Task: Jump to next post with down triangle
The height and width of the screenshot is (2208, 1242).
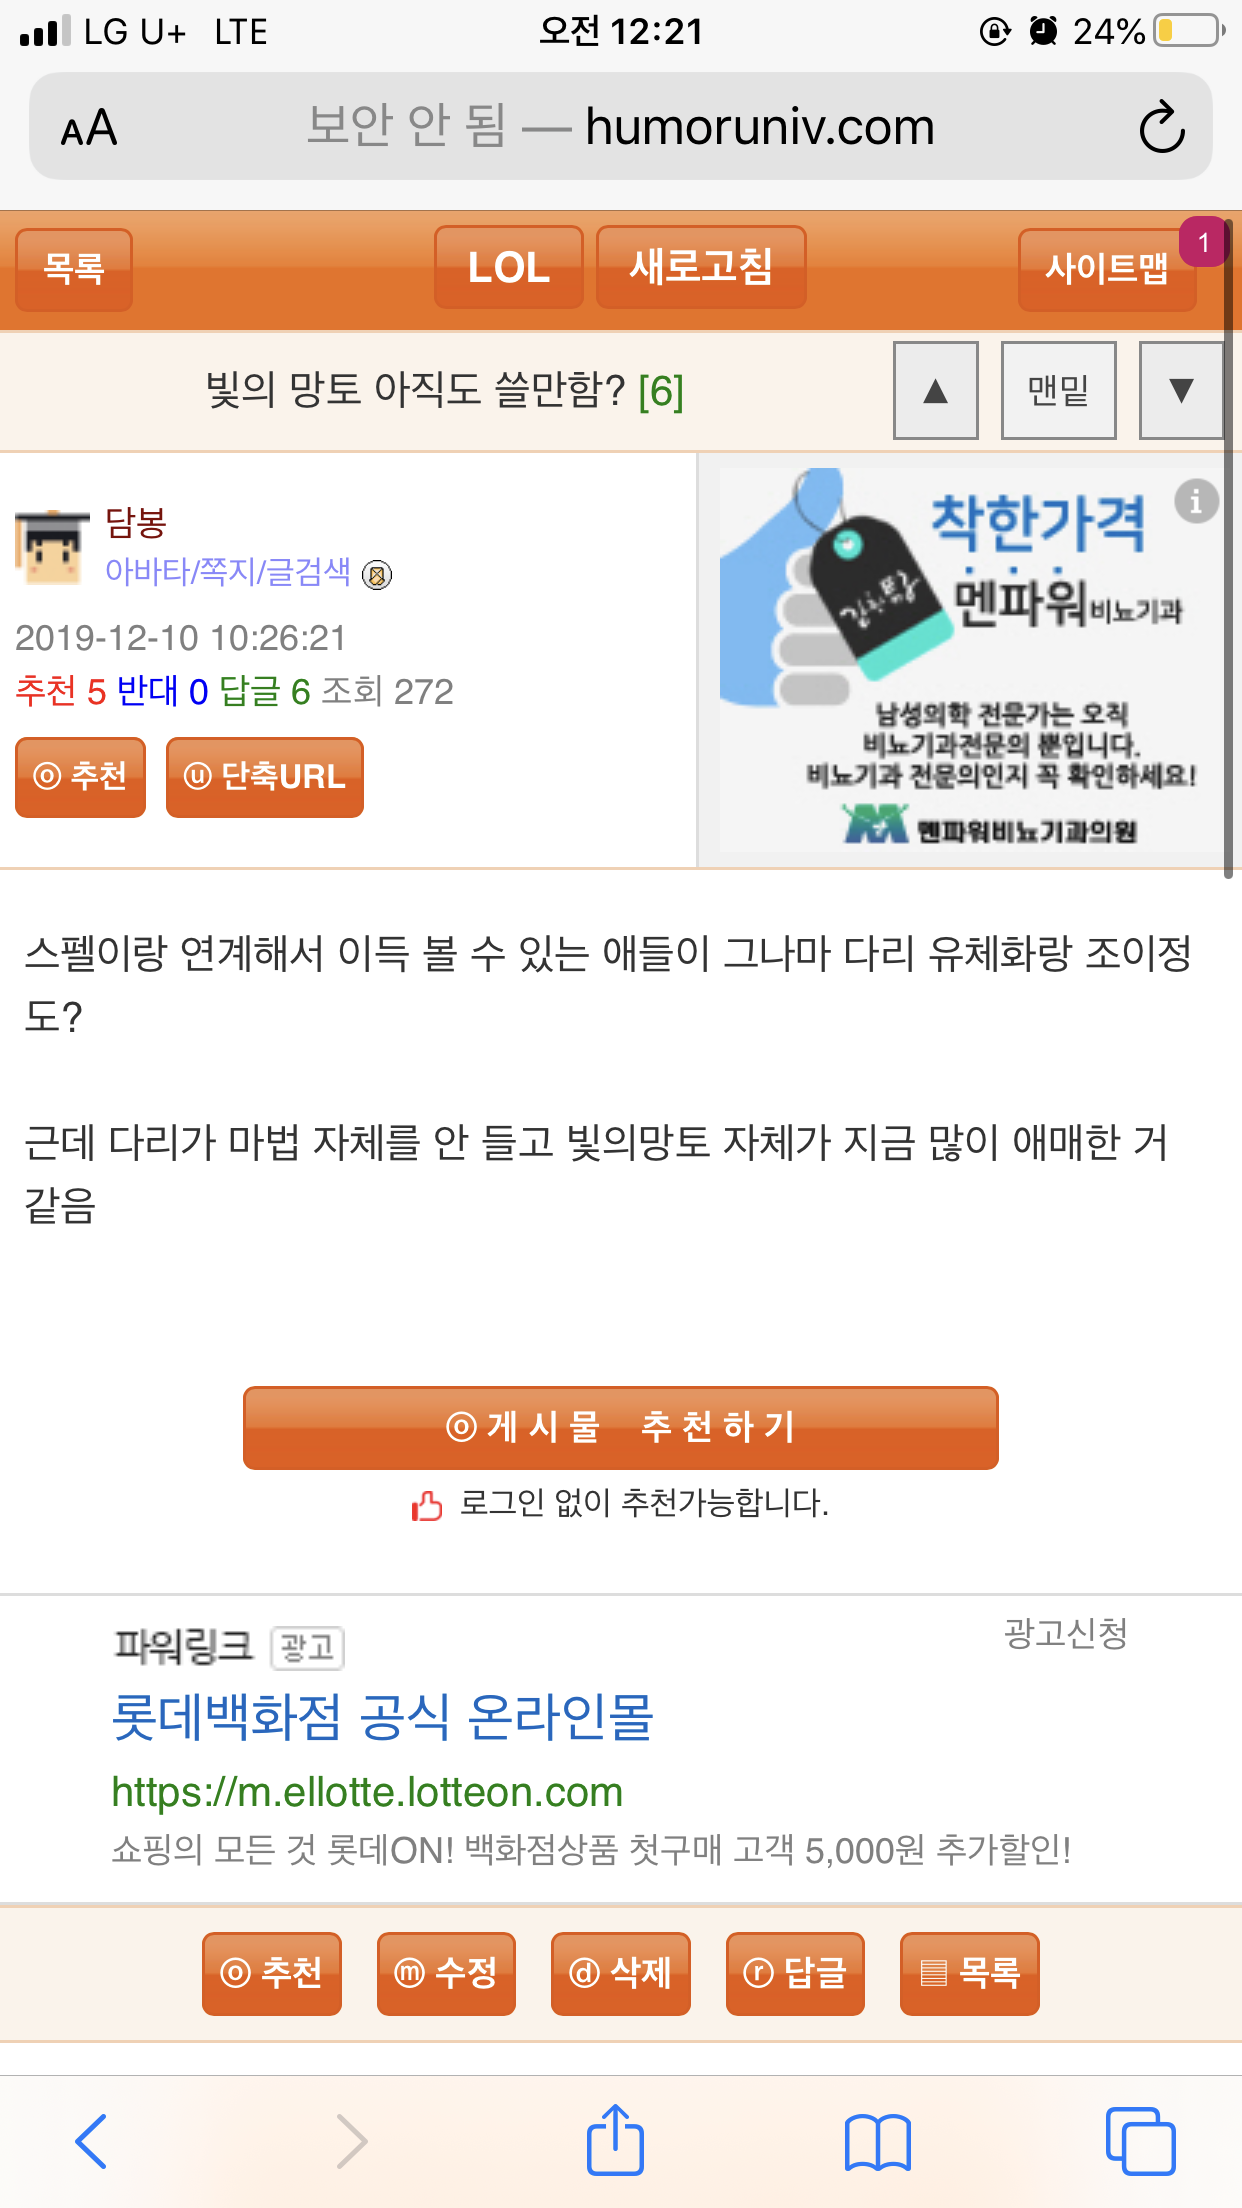Action: click(x=1181, y=390)
